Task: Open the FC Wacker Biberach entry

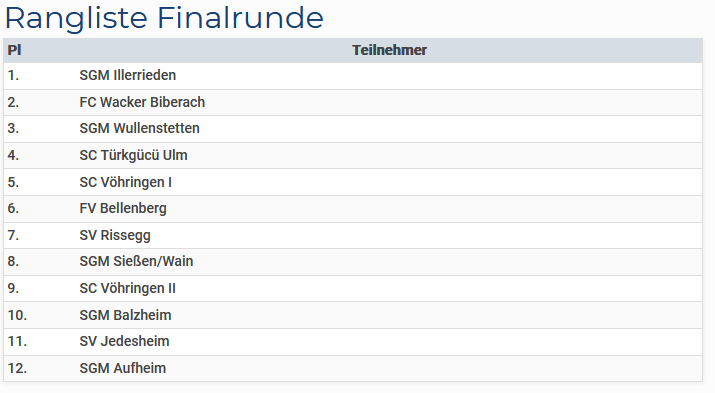Action: tap(142, 102)
